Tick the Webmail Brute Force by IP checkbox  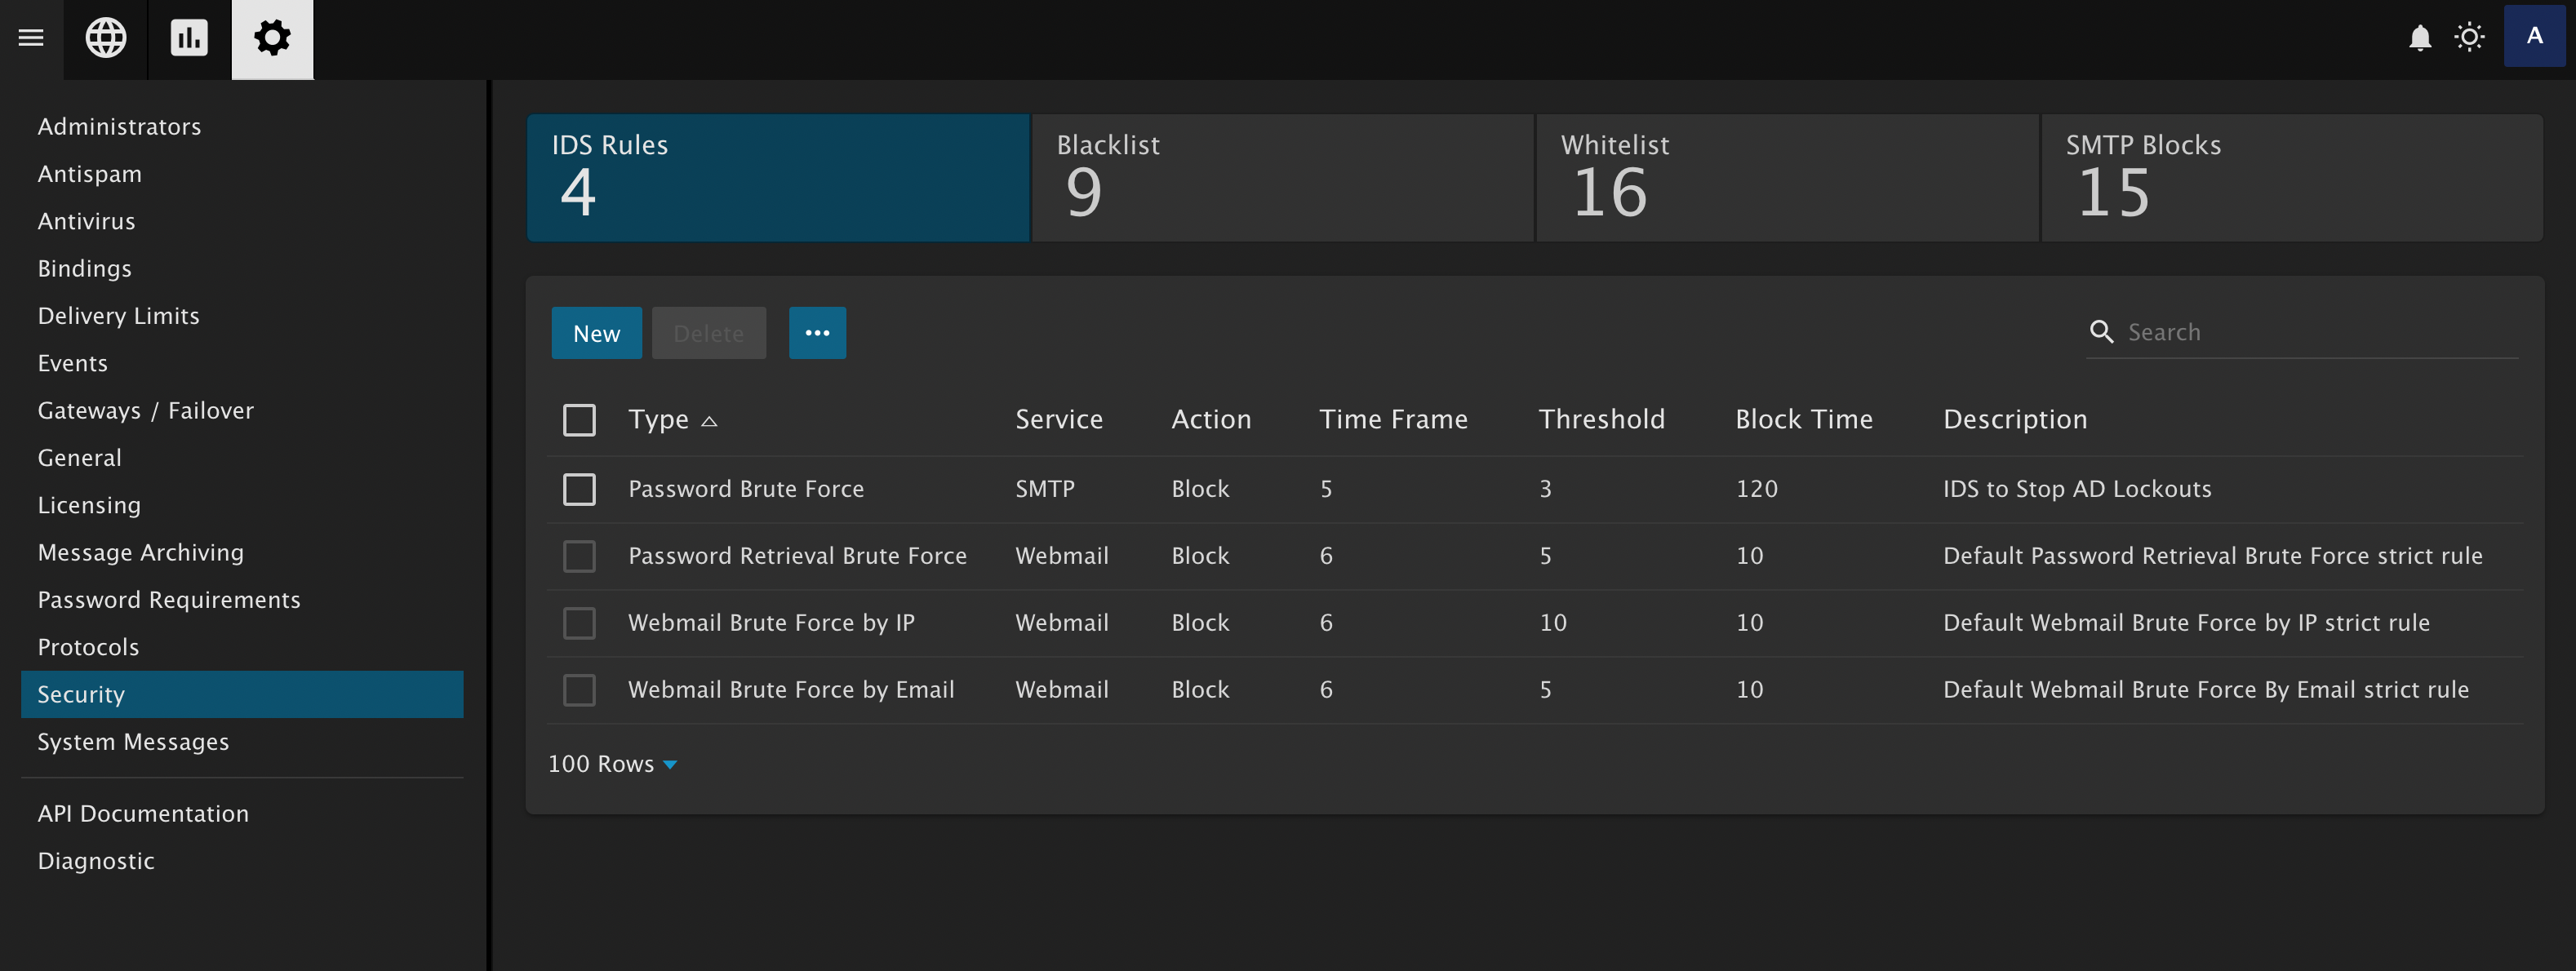579,623
